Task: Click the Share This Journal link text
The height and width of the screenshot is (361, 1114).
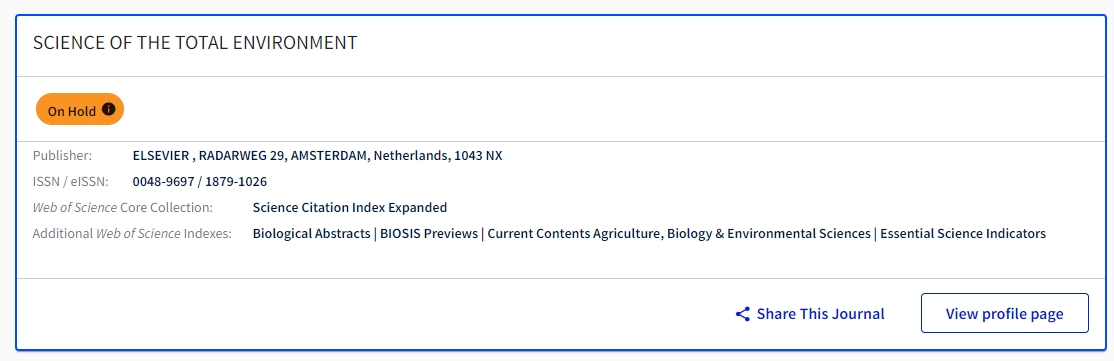Action: click(821, 313)
